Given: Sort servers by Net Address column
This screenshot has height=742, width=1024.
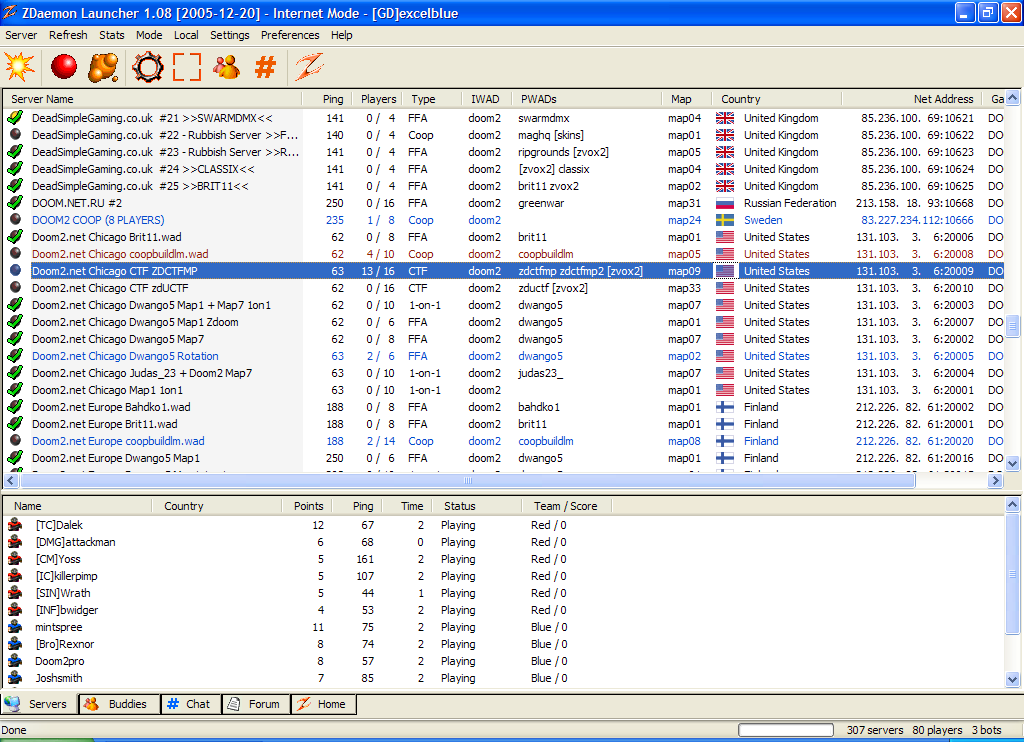Looking at the screenshot, I should coord(913,99).
